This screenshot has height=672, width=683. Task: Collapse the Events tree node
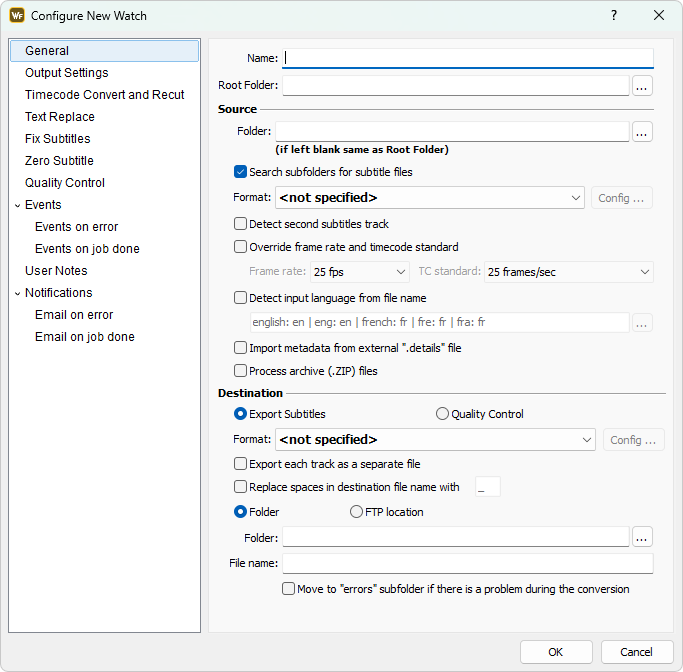tap(17, 205)
